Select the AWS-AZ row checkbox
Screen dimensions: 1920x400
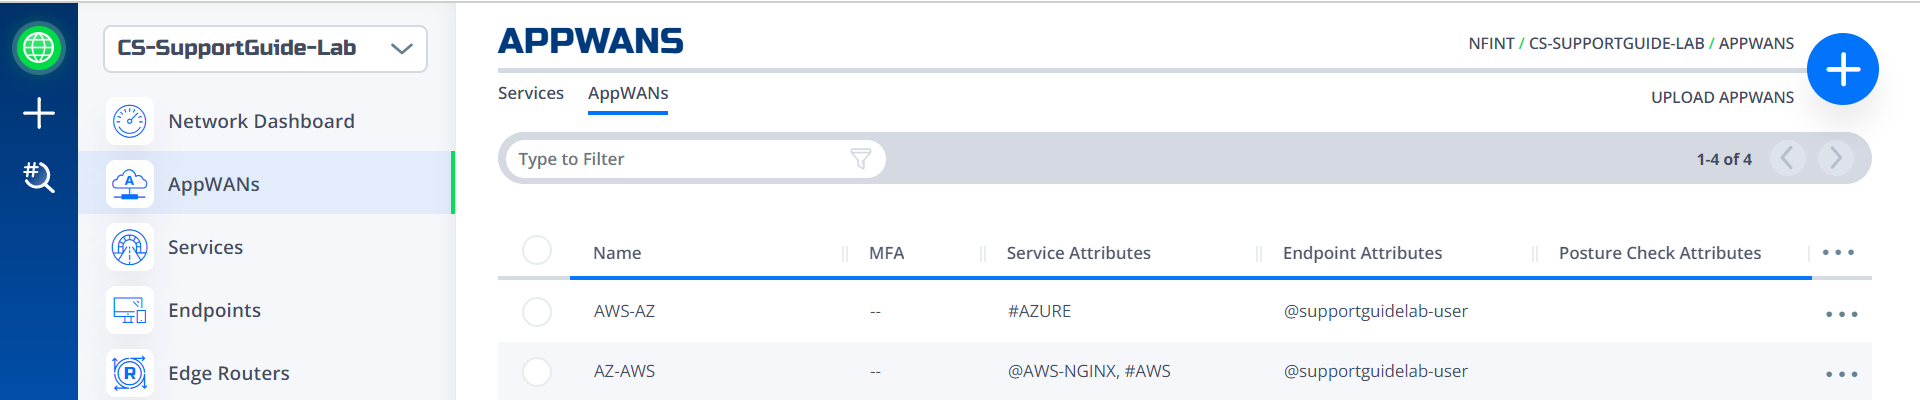tap(537, 312)
